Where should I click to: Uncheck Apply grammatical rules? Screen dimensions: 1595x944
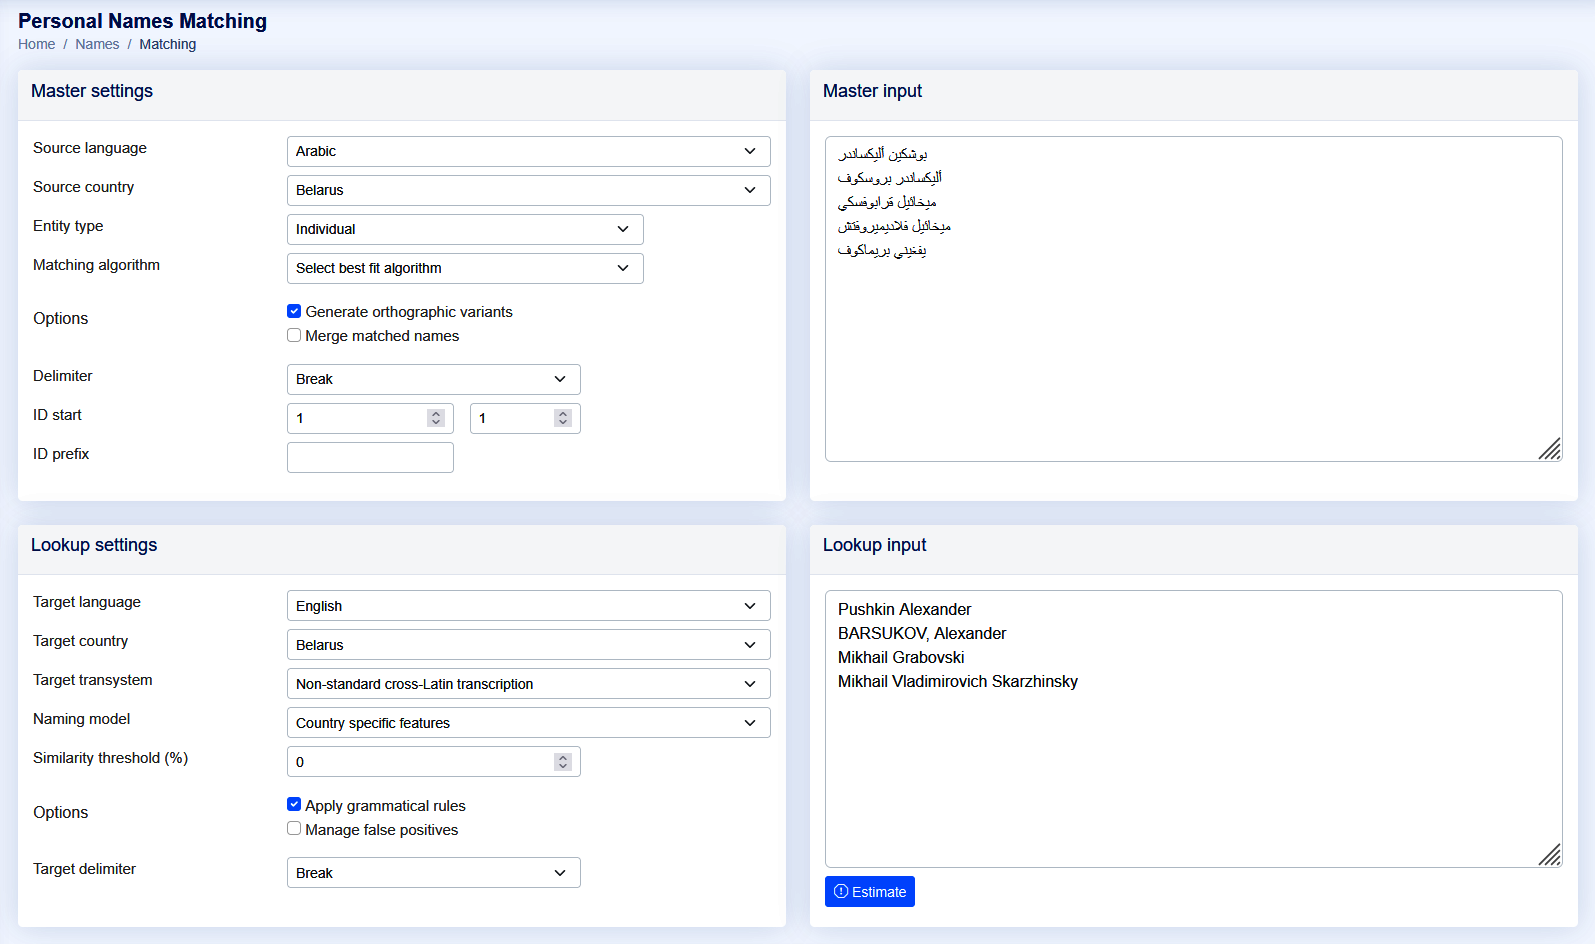click(x=294, y=804)
